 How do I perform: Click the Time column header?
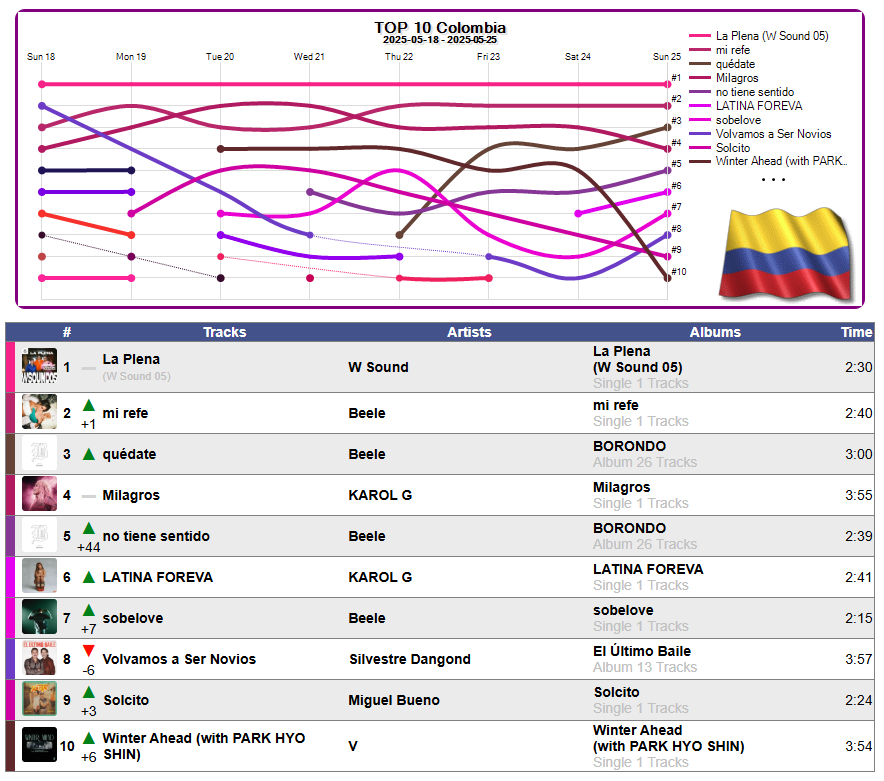pos(856,332)
